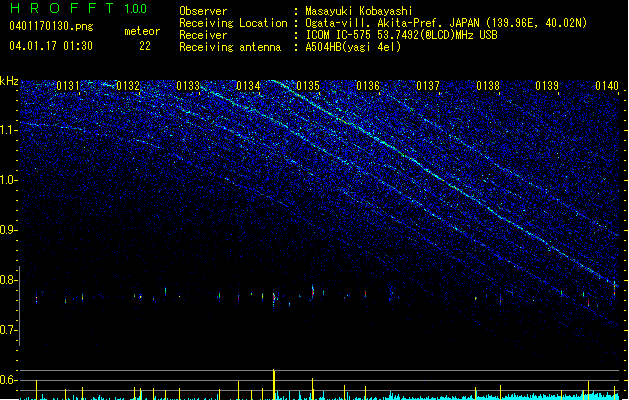Click the ICOM IC-575 53.7492 MHz USB text
Image resolution: width=629 pixels, height=400 pixels.
[x=402, y=35]
